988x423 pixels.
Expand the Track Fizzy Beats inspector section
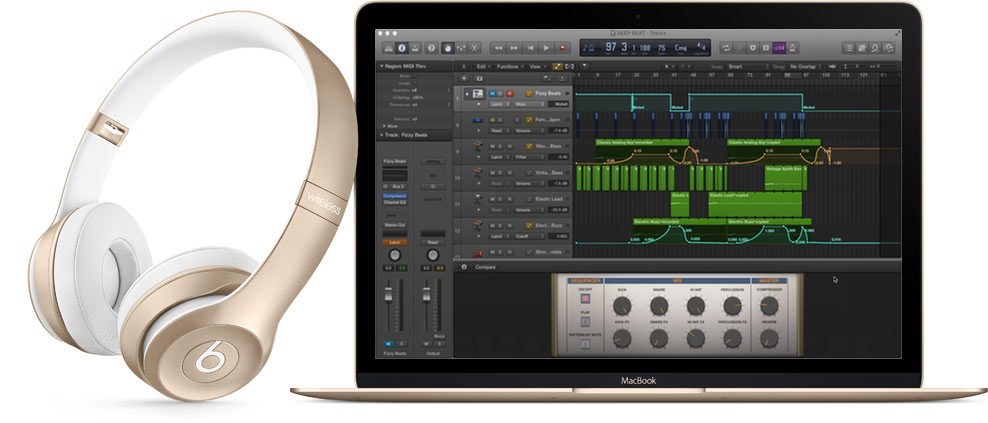(381, 135)
